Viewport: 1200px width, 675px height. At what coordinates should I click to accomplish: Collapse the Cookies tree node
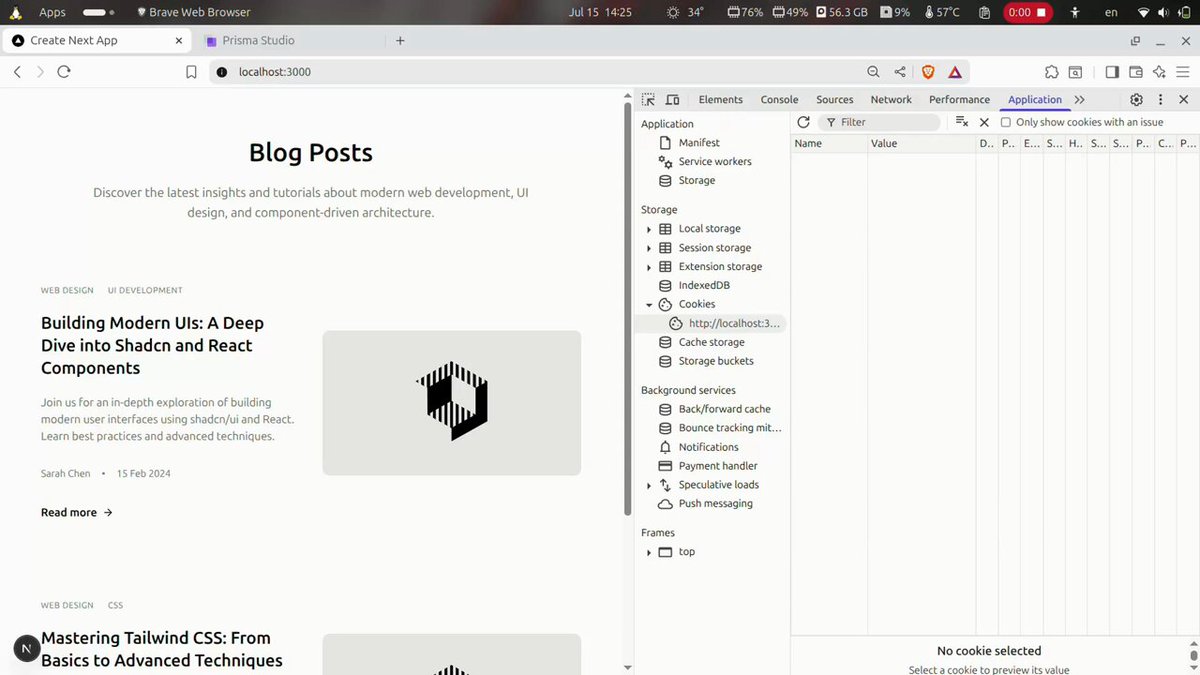click(649, 305)
